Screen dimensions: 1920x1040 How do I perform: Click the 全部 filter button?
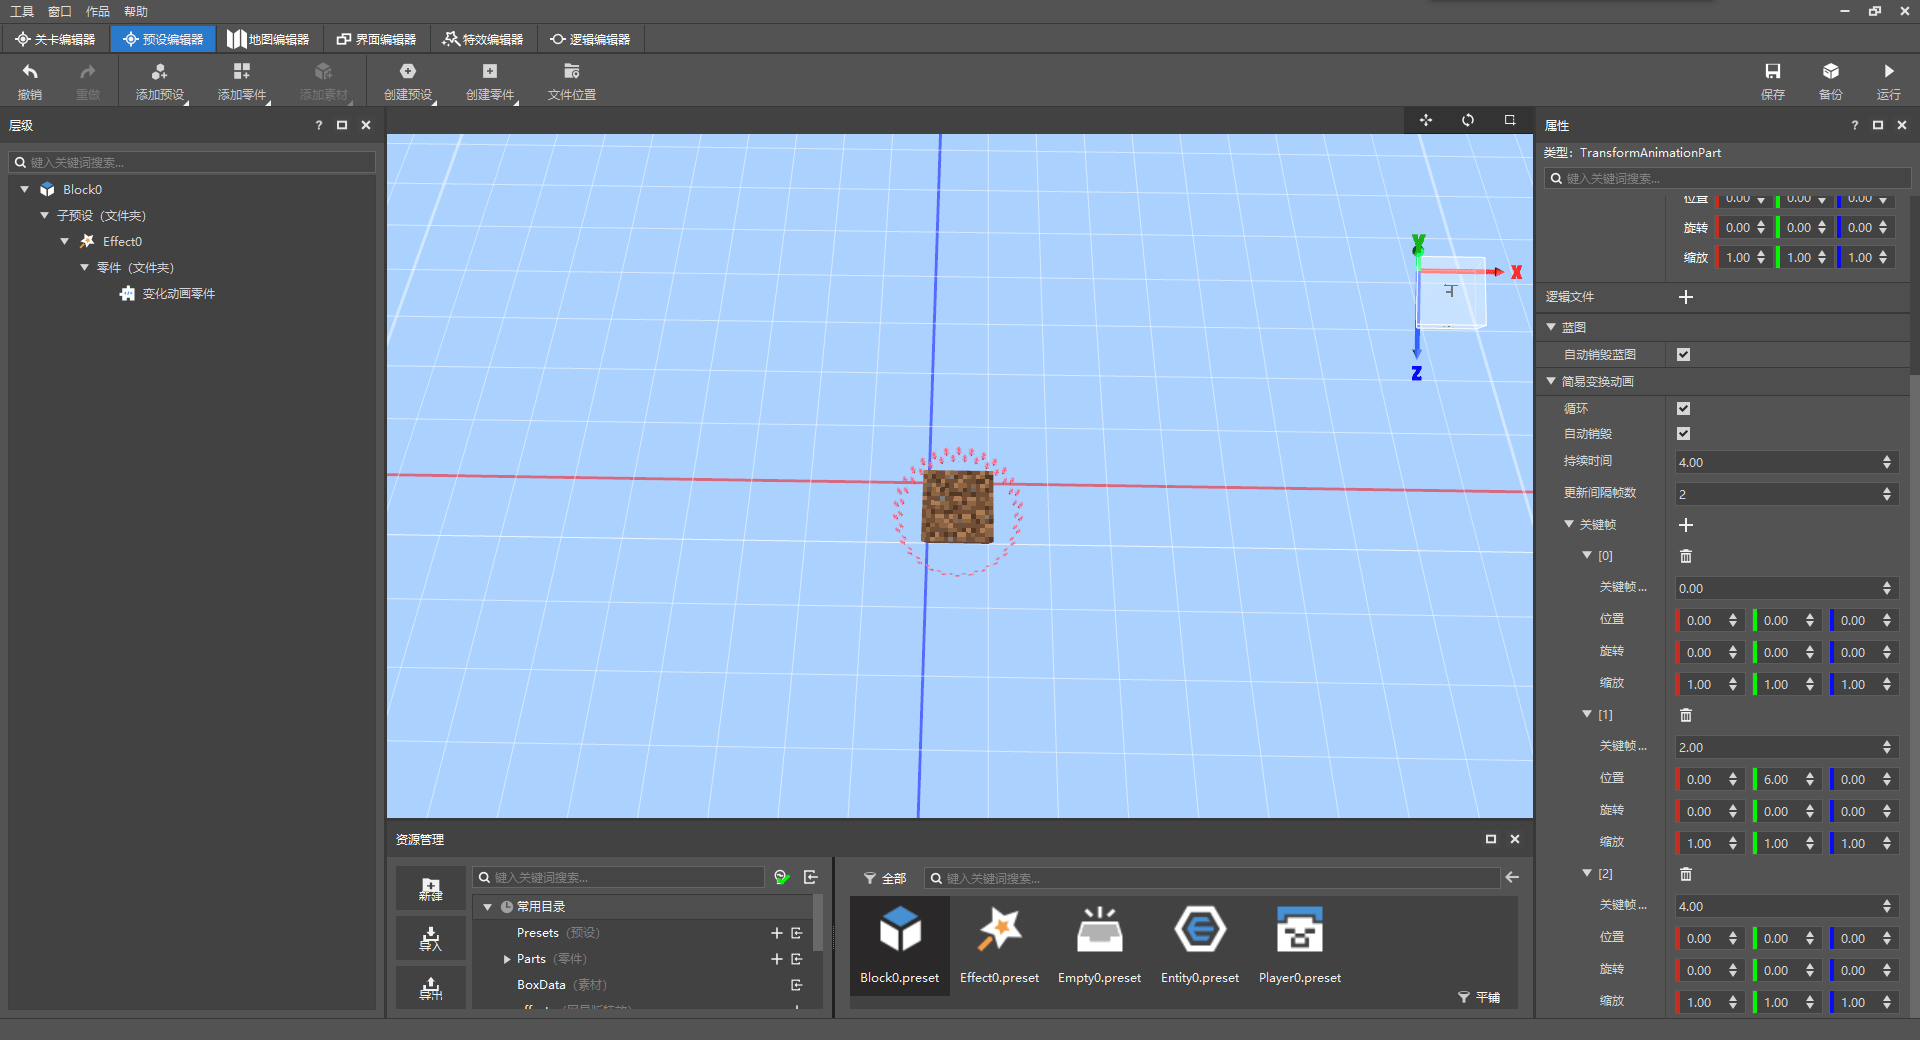coord(885,878)
